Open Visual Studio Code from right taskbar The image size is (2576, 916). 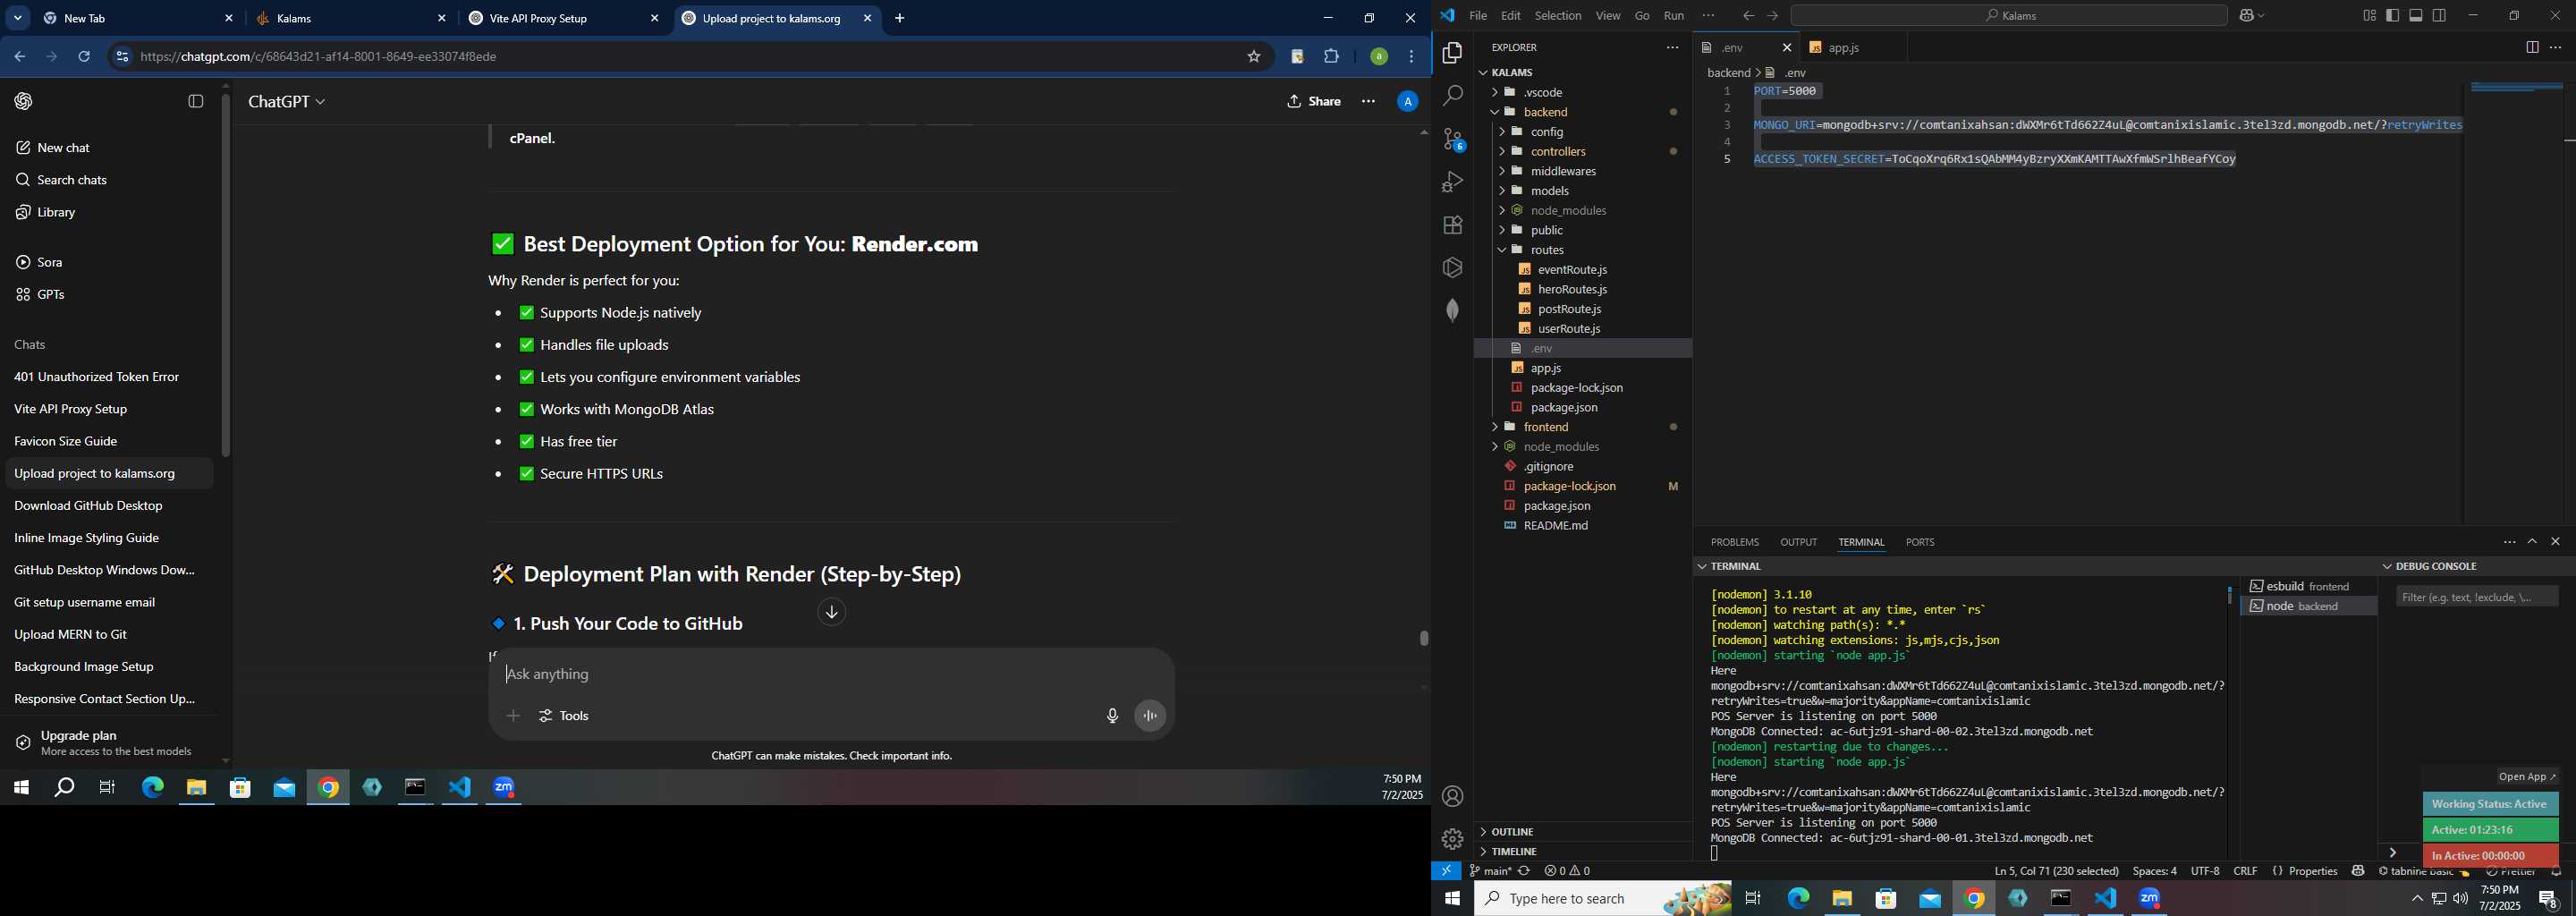[2105, 898]
